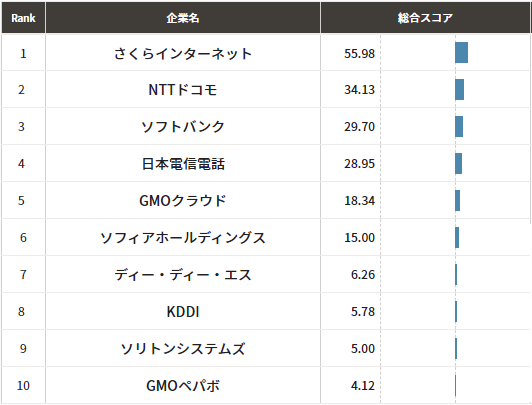Click the NTTドコモ score bar
Viewport: 532px width, 405px height.
point(459,90)
